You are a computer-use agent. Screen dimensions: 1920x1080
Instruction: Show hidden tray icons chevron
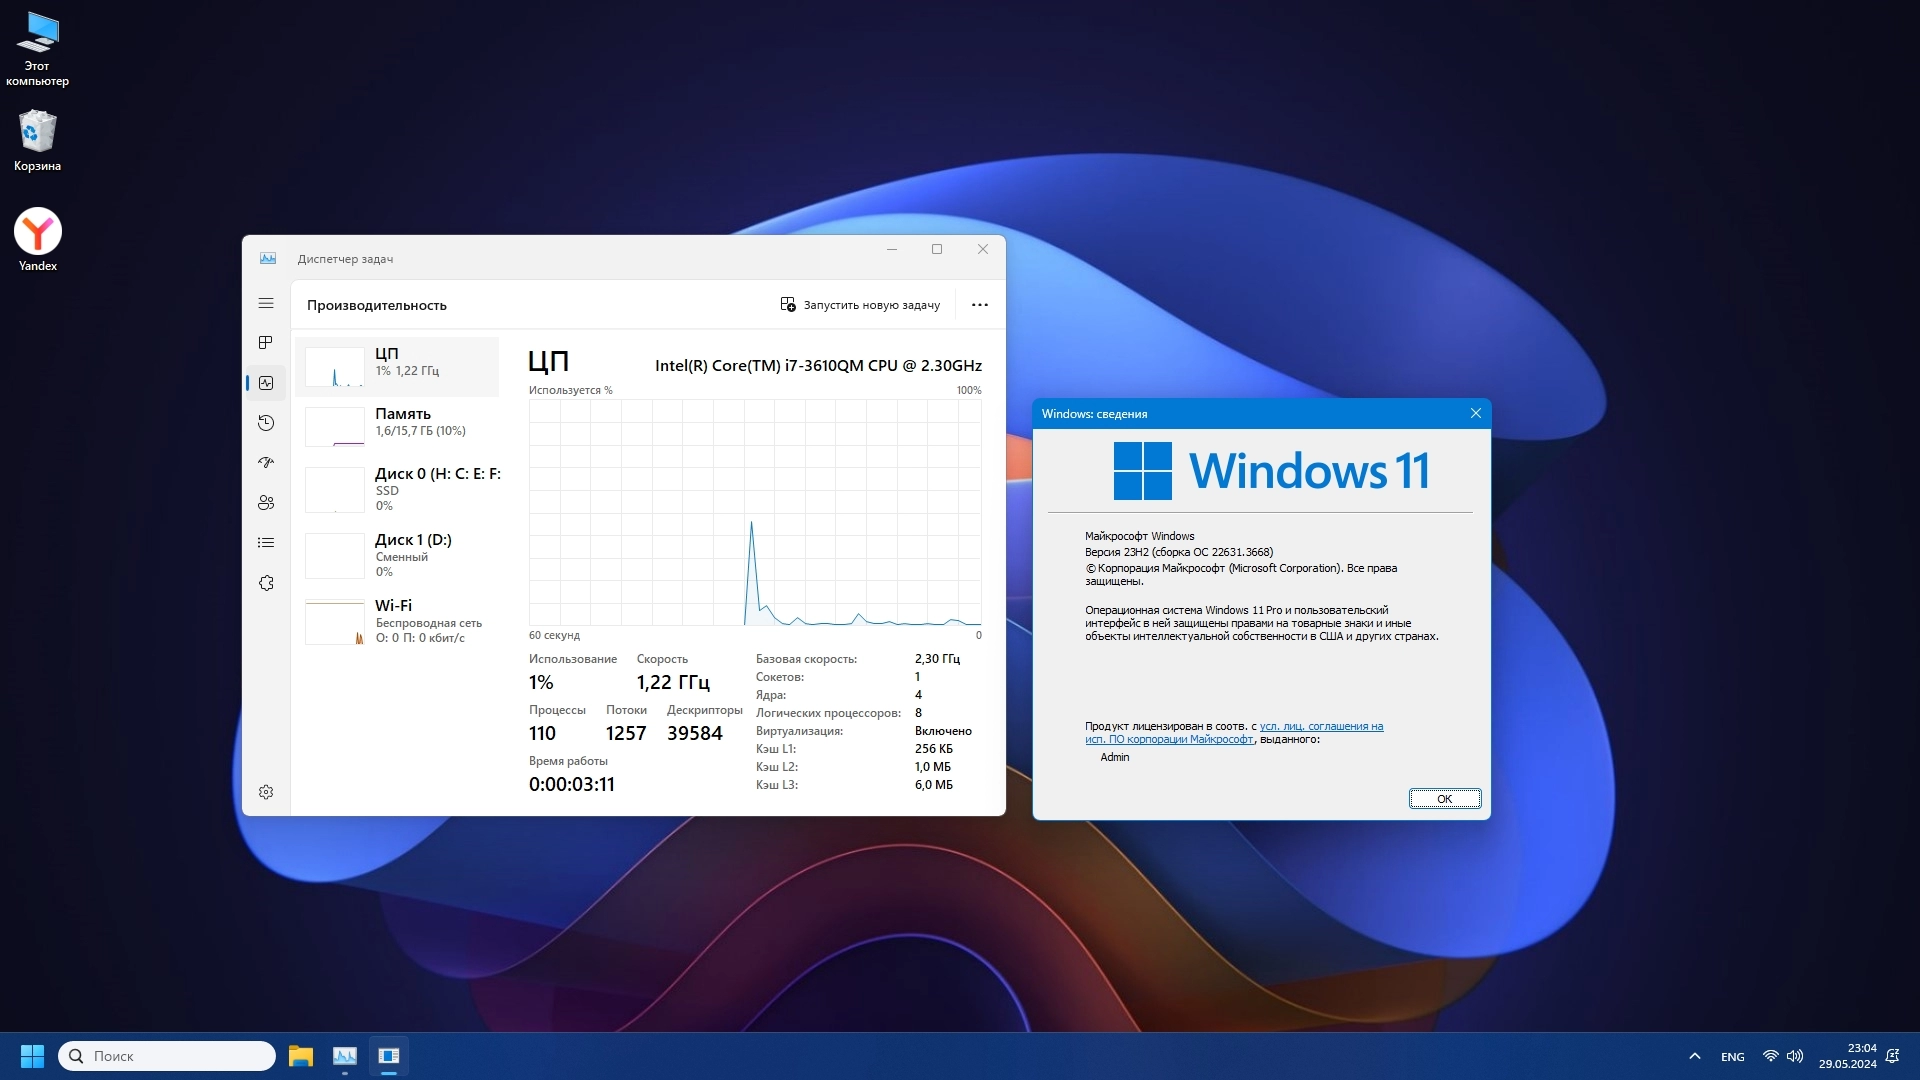coord(1694,1056)
